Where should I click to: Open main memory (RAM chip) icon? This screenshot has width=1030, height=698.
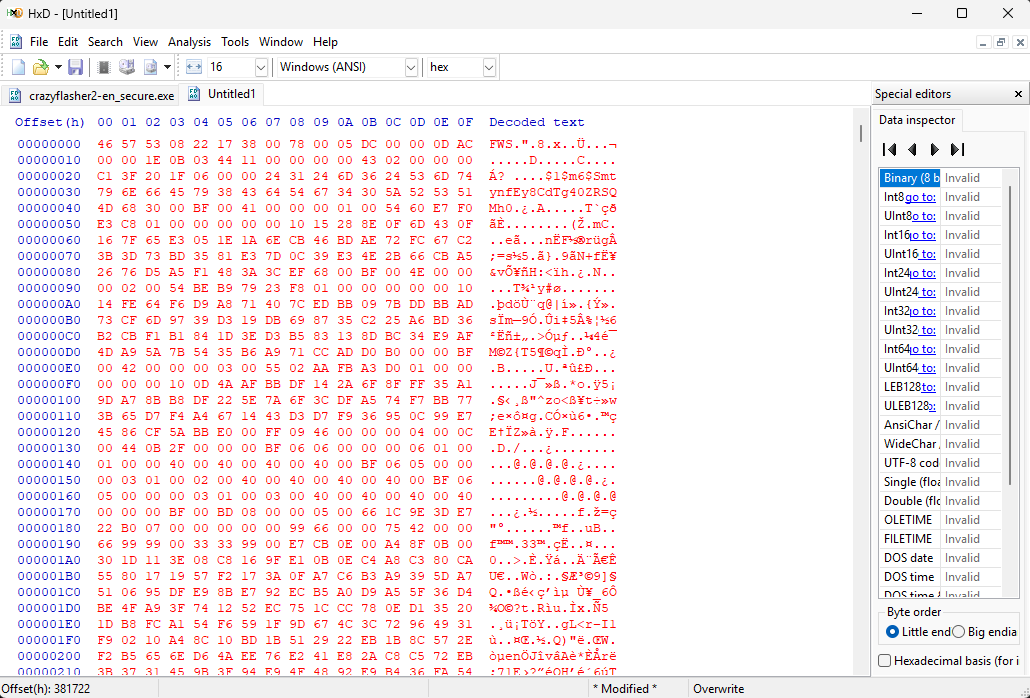(x=103, y=67)
